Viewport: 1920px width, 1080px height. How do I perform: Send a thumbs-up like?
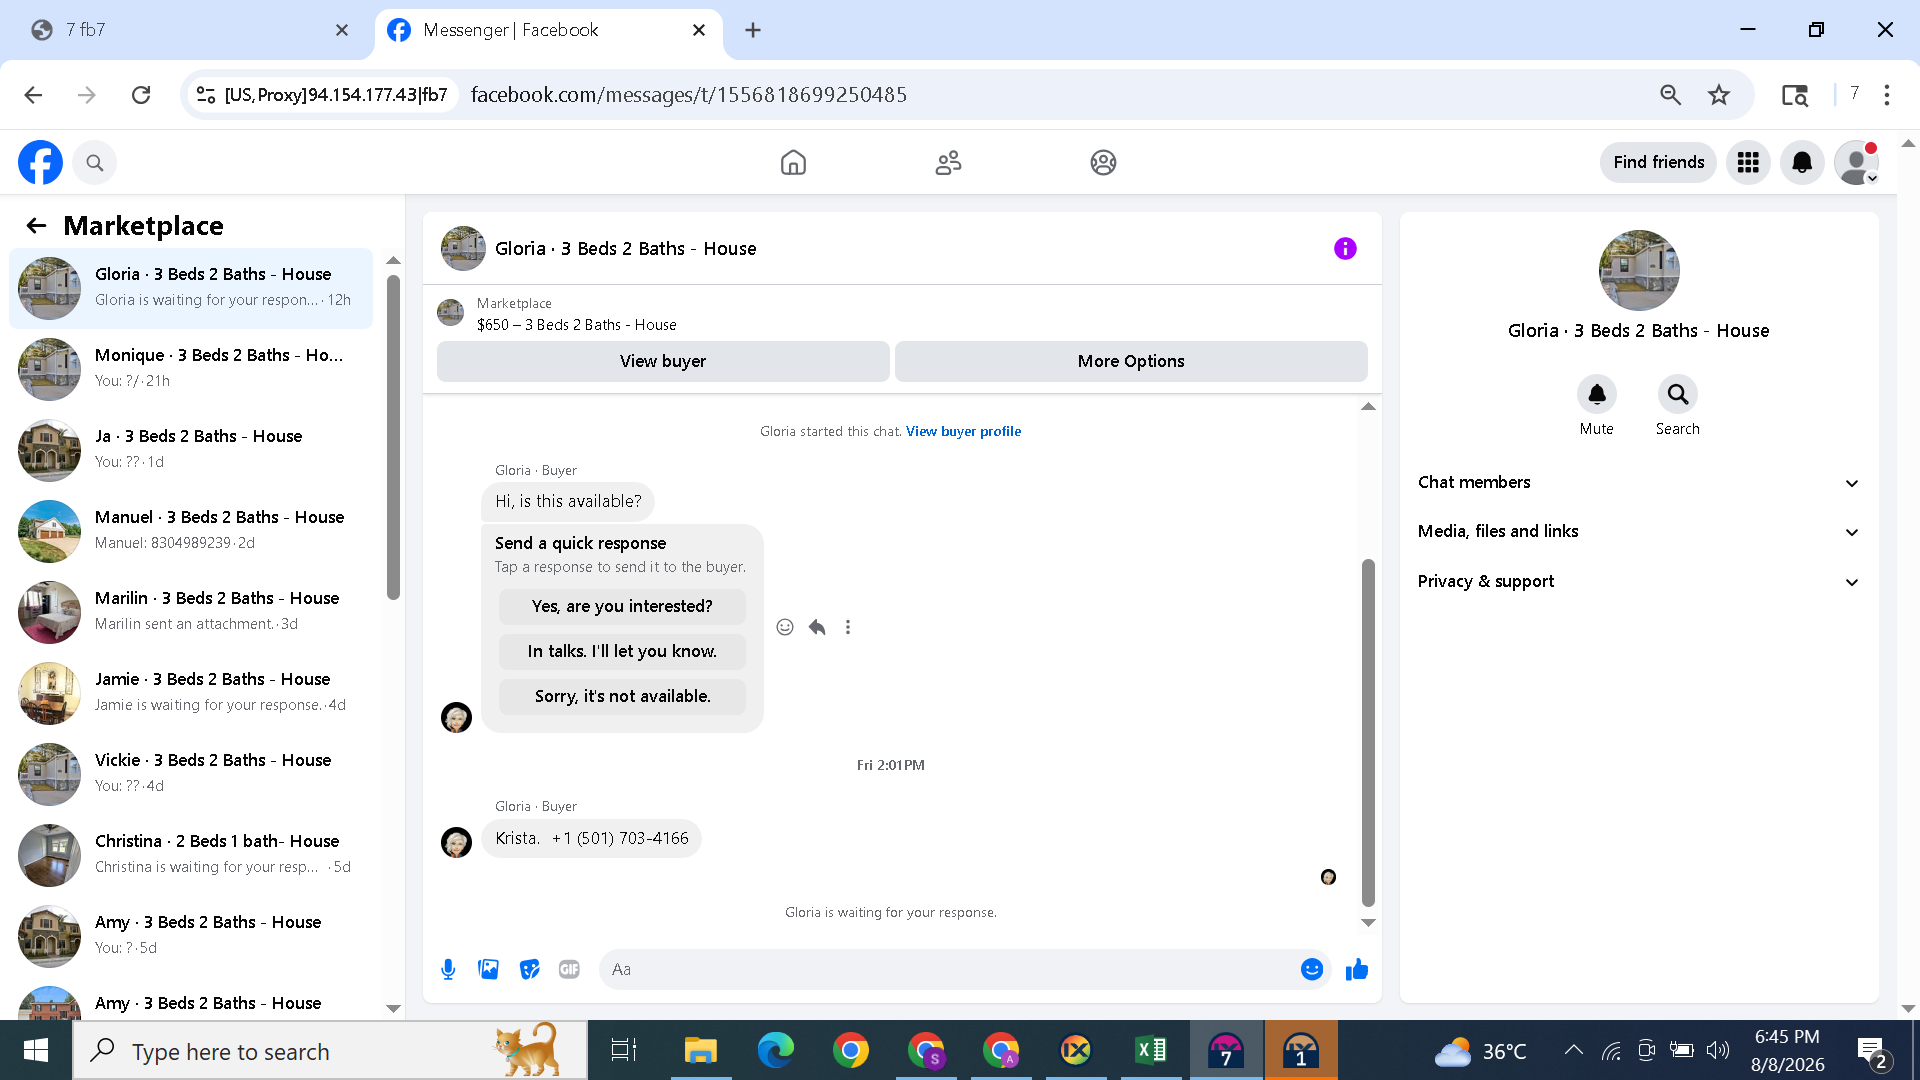pyautogui.click(x=1357, y=969)
